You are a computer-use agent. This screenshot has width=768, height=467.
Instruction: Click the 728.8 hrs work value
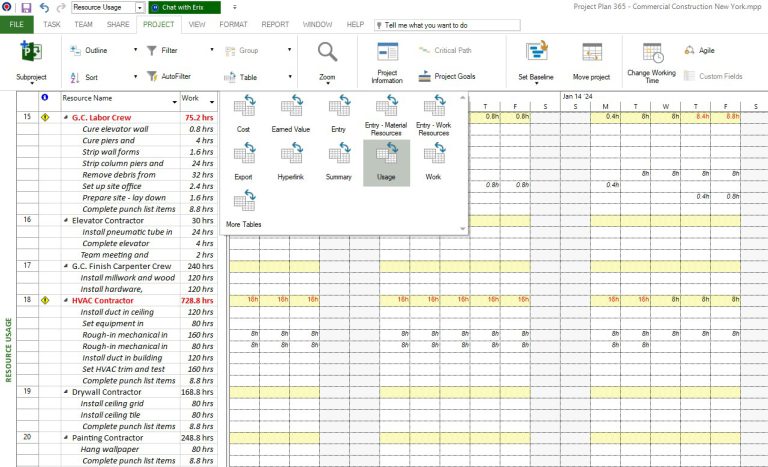[197, 300]
